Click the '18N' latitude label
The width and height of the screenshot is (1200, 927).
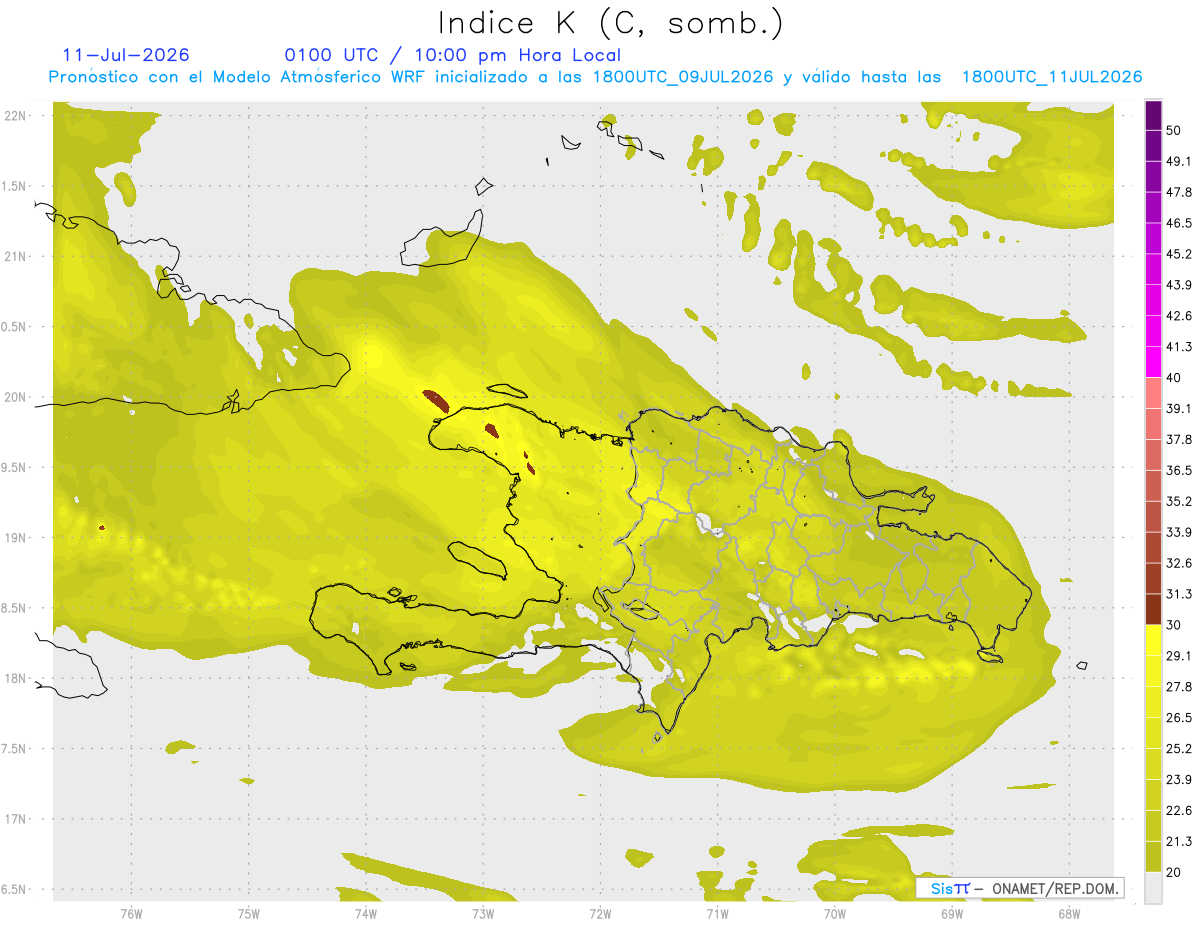(x=16, y=679)
